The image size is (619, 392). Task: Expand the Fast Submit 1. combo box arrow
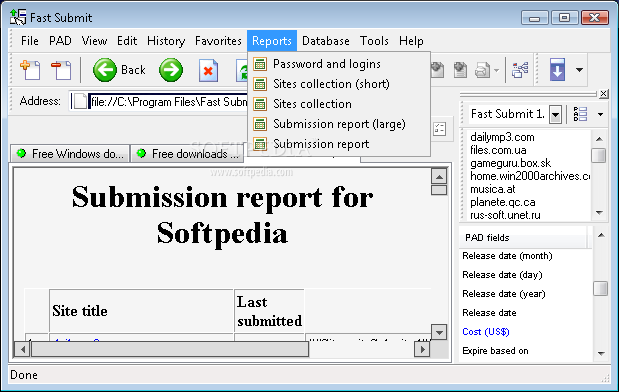point(555,115)
